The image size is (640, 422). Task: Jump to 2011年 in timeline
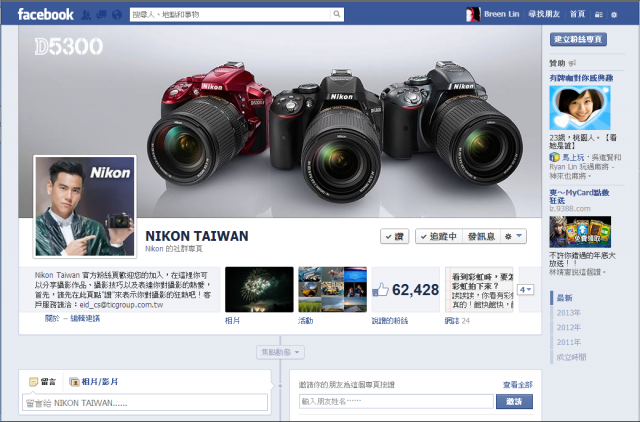coord(569,342)
